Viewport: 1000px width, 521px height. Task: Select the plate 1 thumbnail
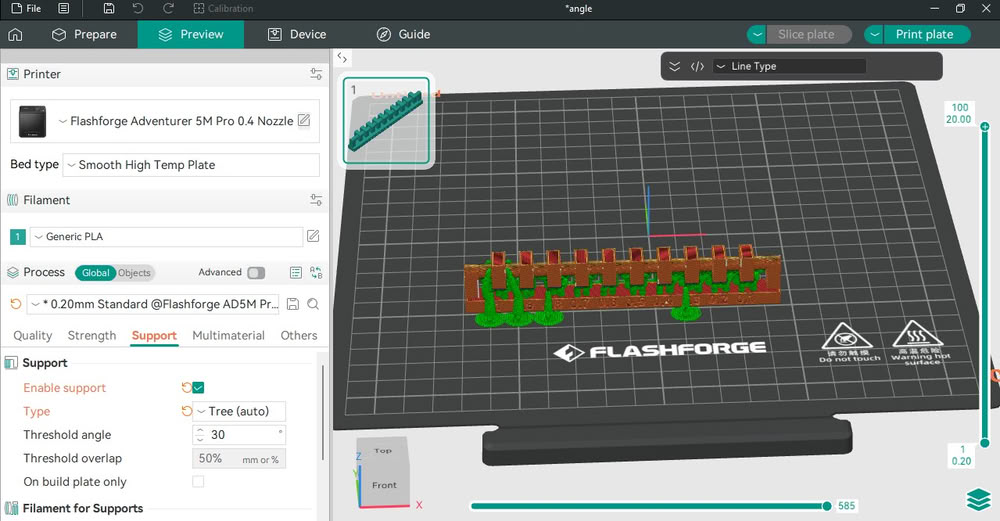(386, 121)
